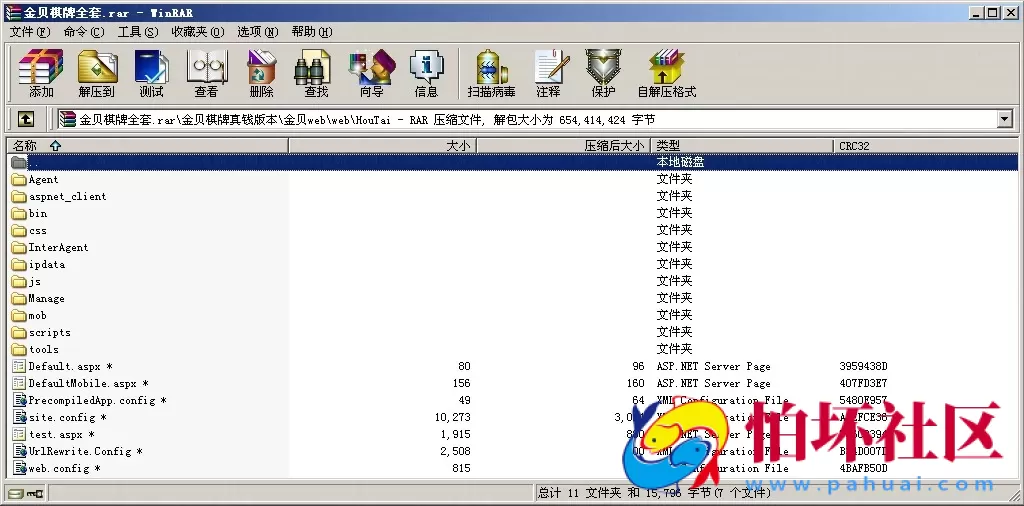Select the parent '..' folder row
The image size is (1024, 506).
513,162
